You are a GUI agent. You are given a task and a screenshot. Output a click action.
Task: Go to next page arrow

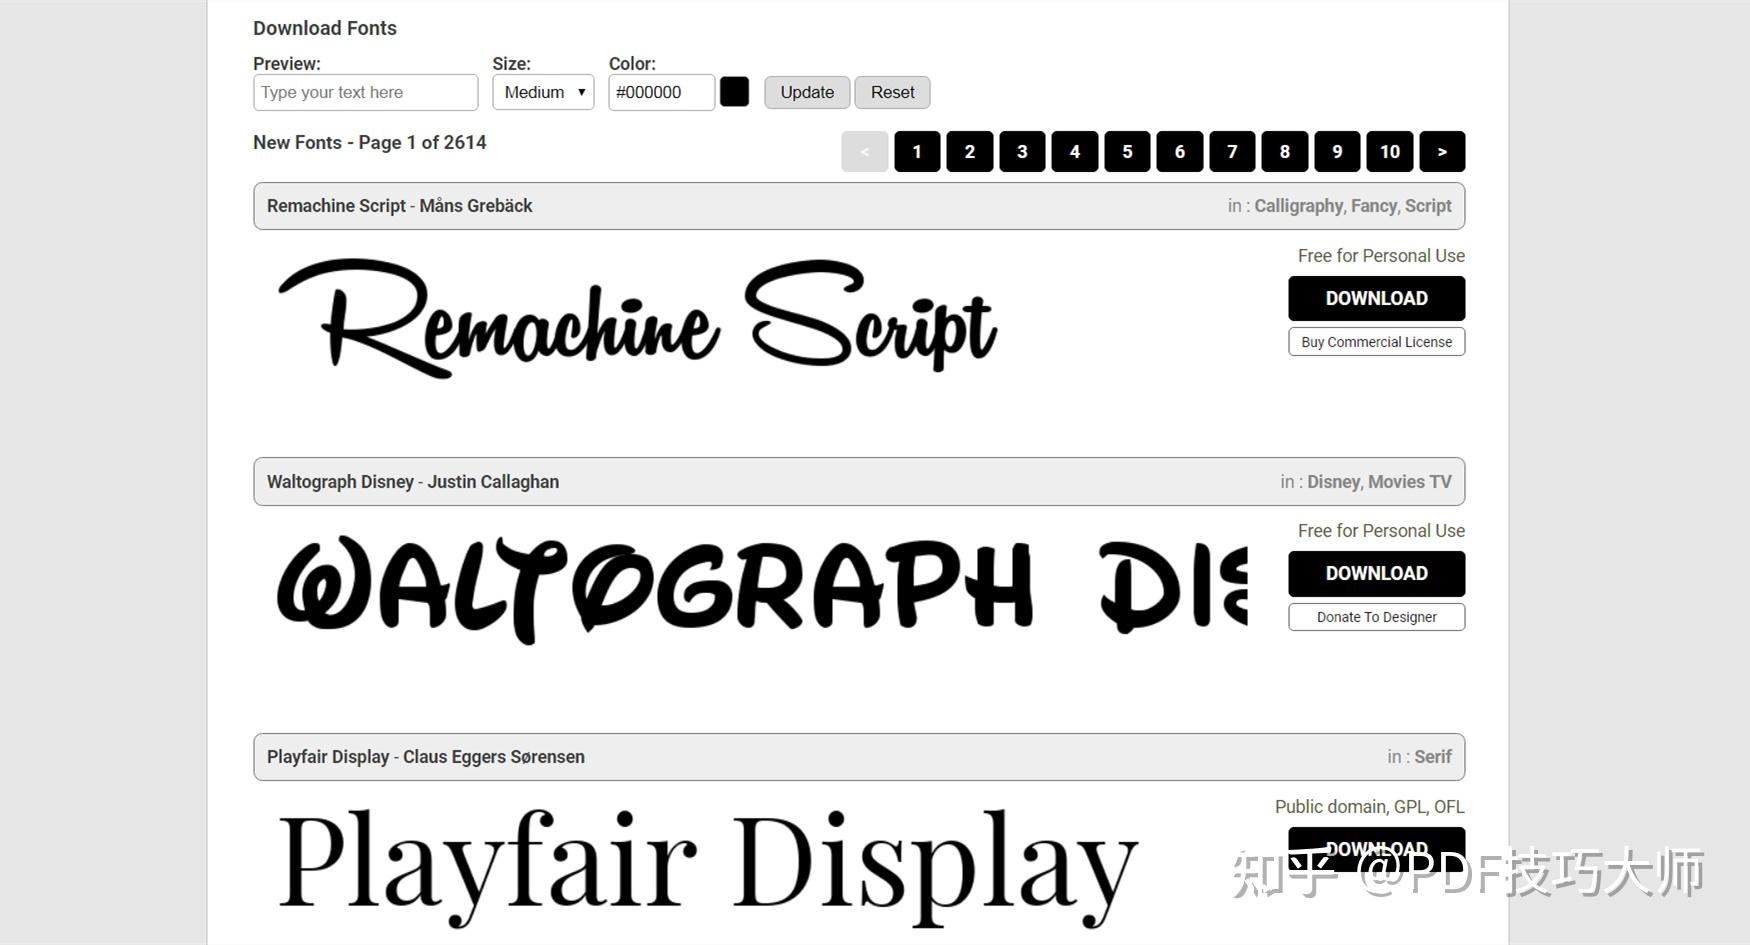(1442, 151)
